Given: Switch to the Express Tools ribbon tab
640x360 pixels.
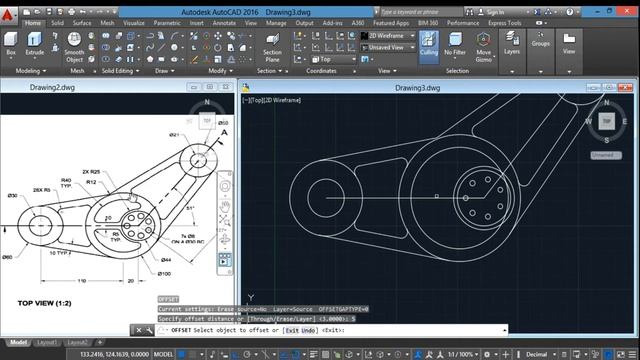Looking at the screenshot, I should (x=504, y=23).
